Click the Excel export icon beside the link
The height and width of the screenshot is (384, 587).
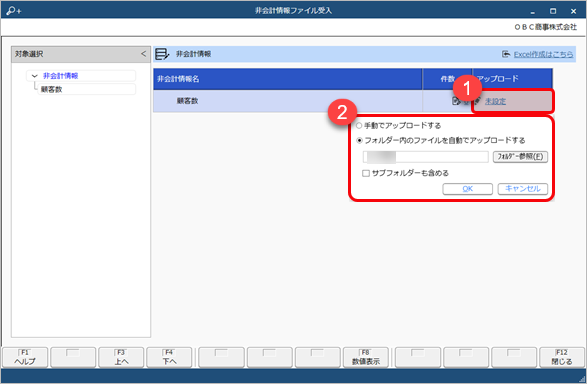pyautogui.click(x=506, y=54)
